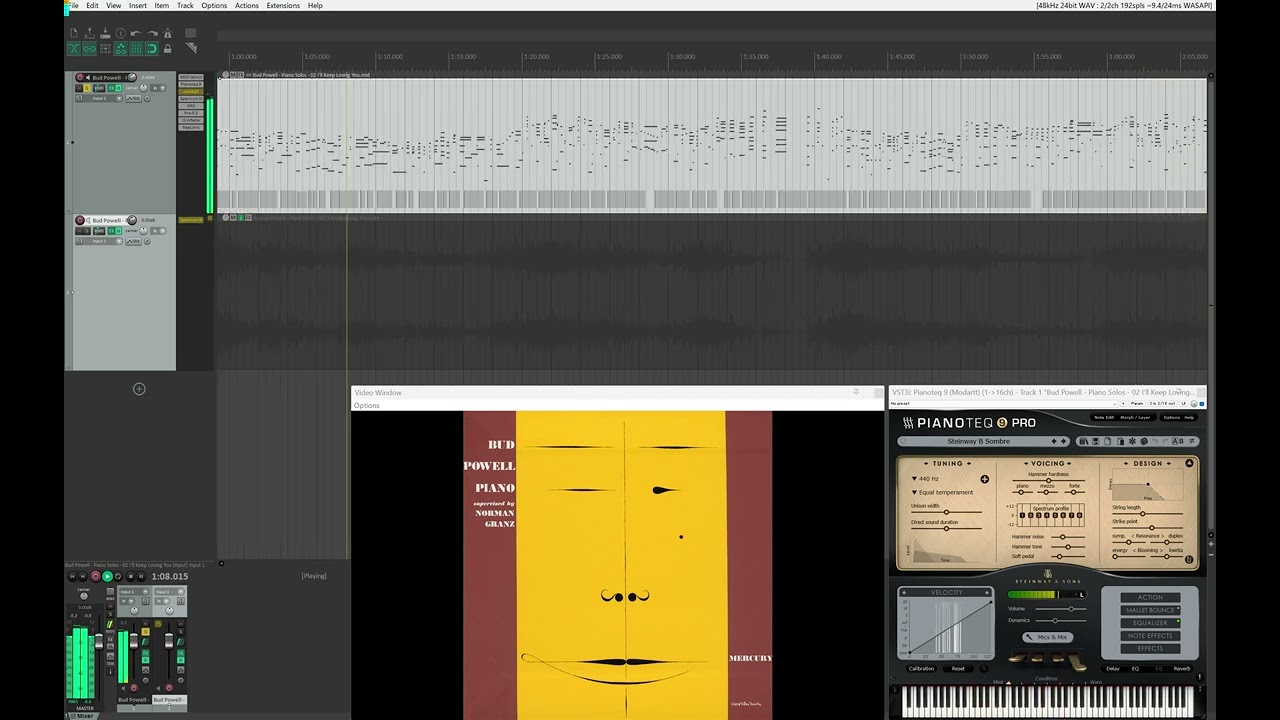Screen dimensions: 1280x720
Task: Click the transport time display 1:08.015
Action: pyautogui.click(x=170, y=577)
